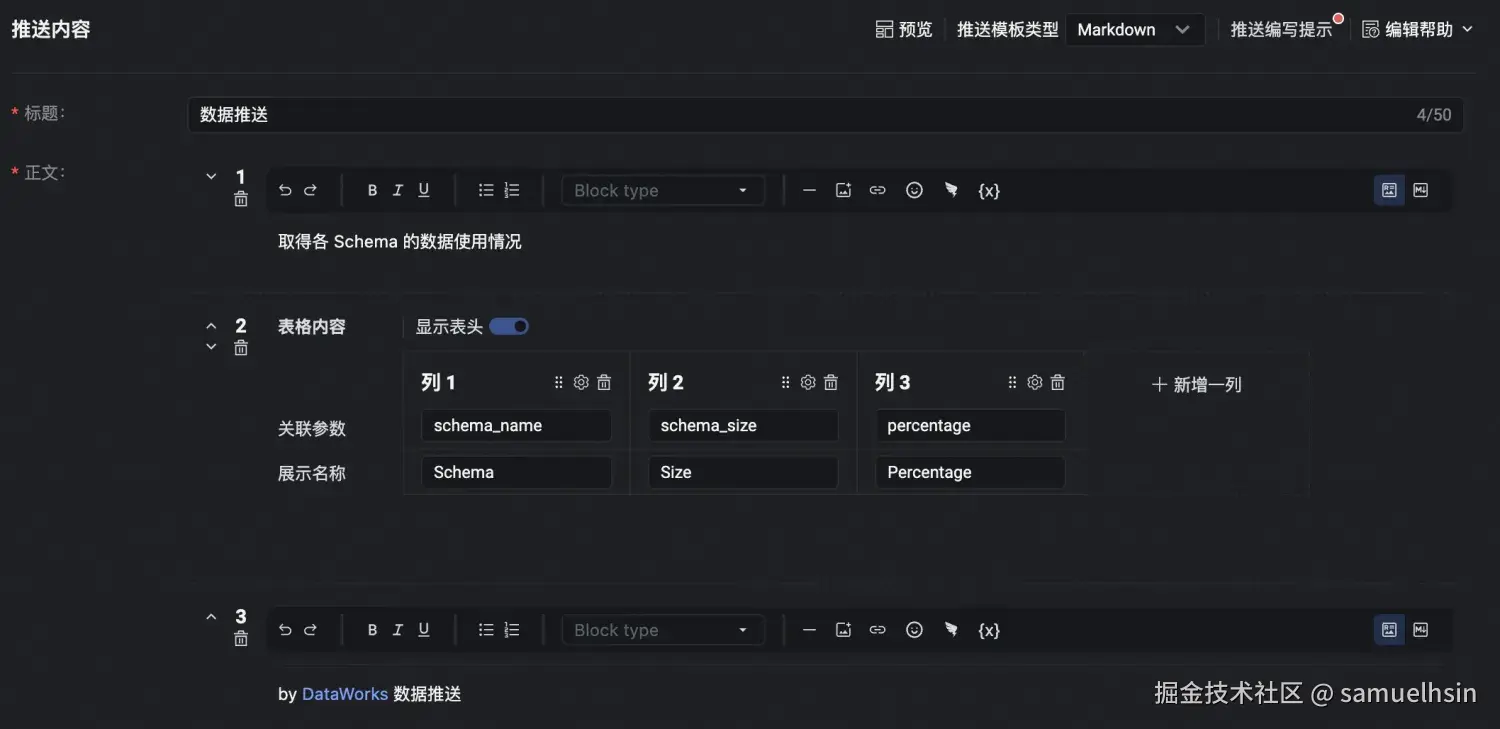Switch block 3 to rich-text mode

1389,629
